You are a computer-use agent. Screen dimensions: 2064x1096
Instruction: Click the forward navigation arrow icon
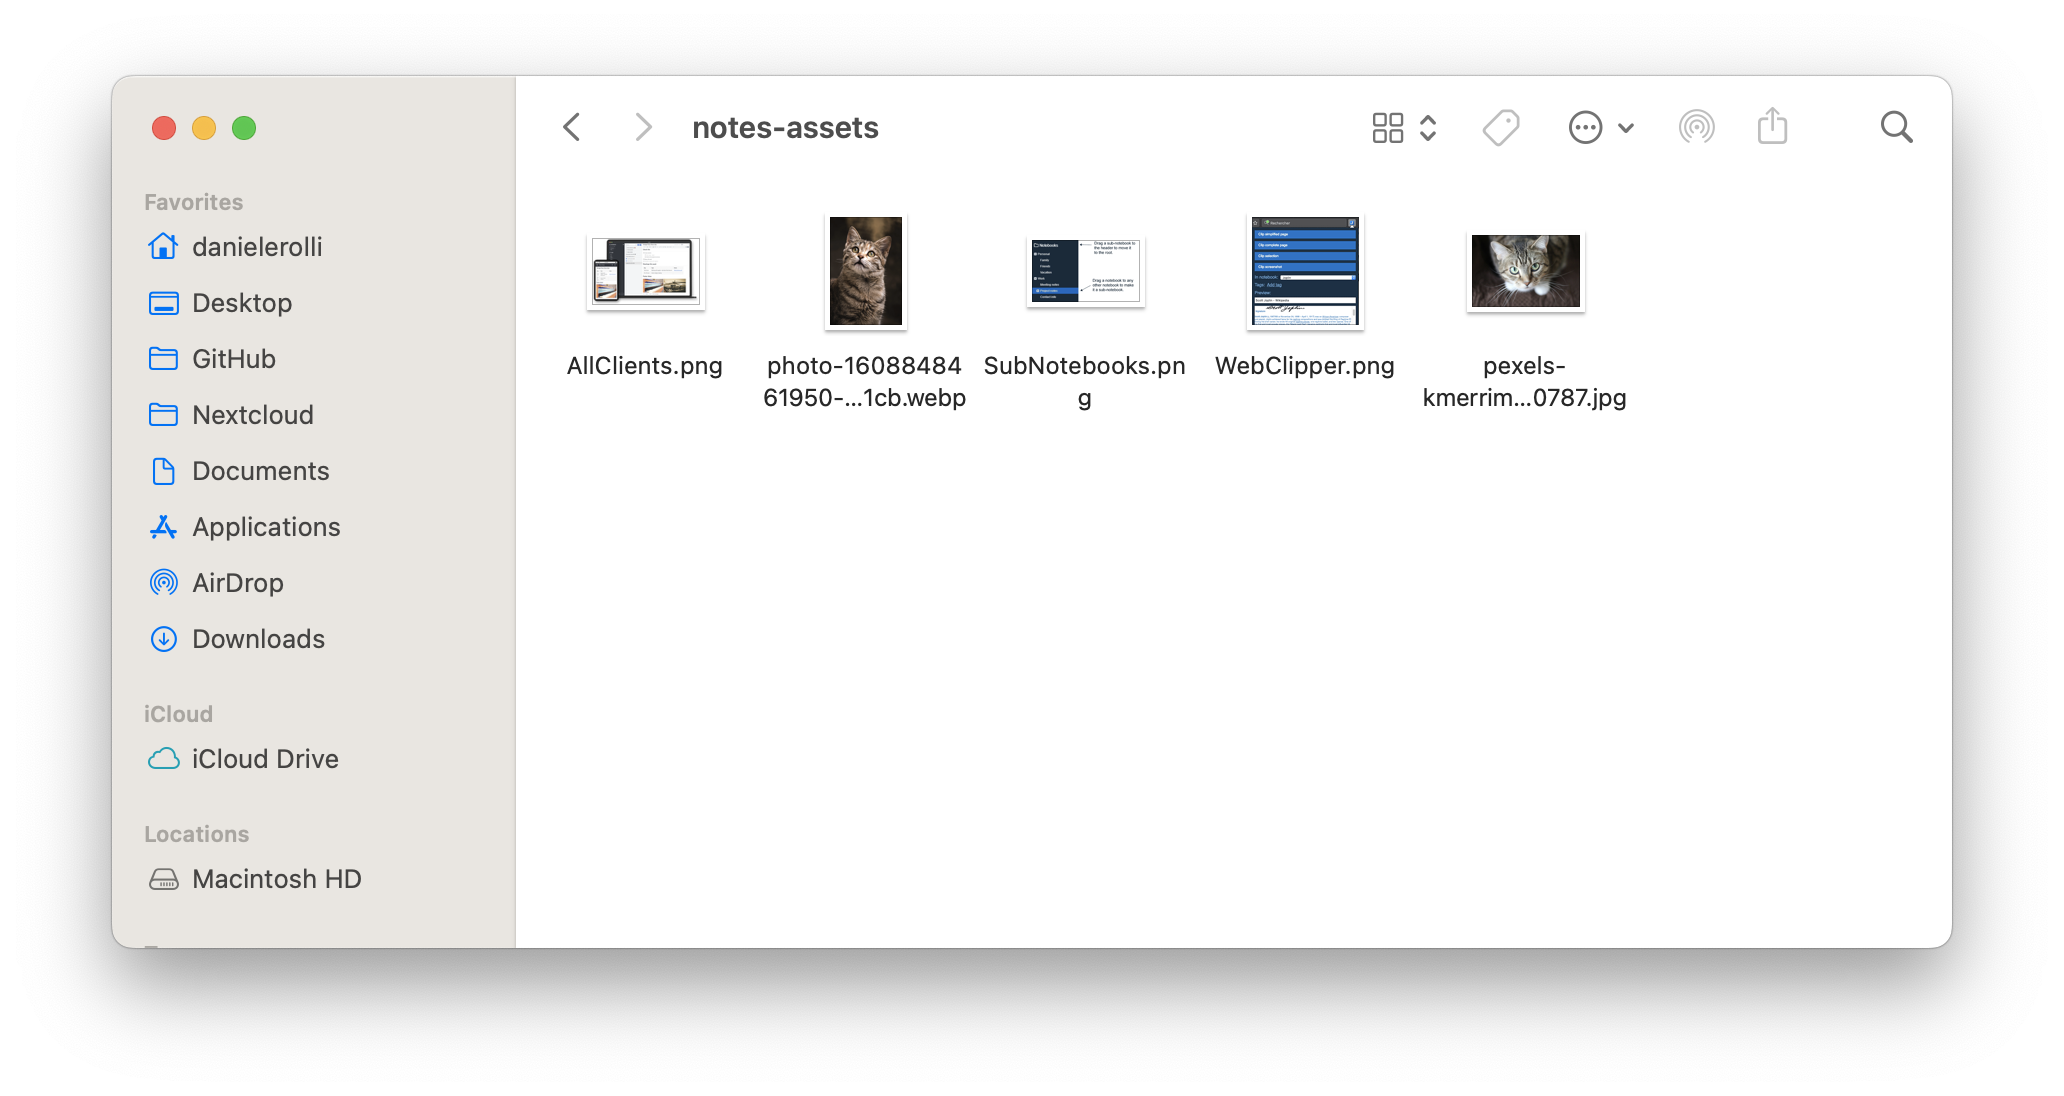point(642,128)
